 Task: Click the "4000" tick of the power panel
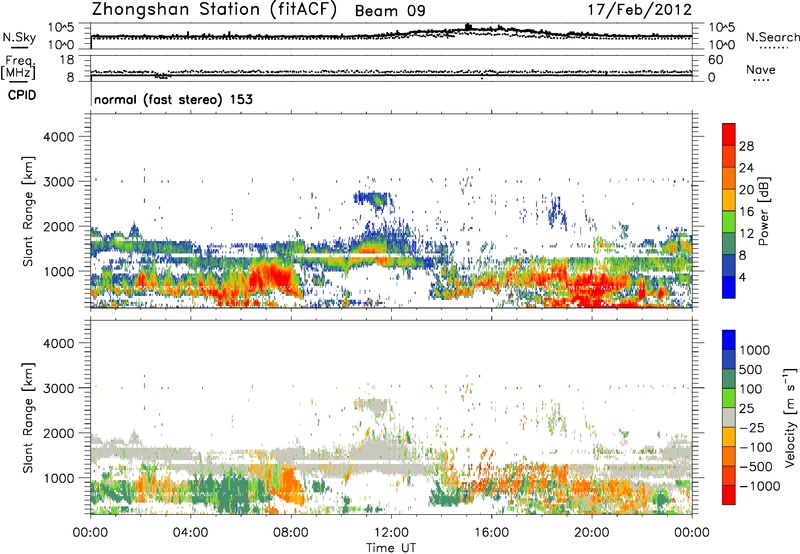pyautogui.click(x=59, y=137)
